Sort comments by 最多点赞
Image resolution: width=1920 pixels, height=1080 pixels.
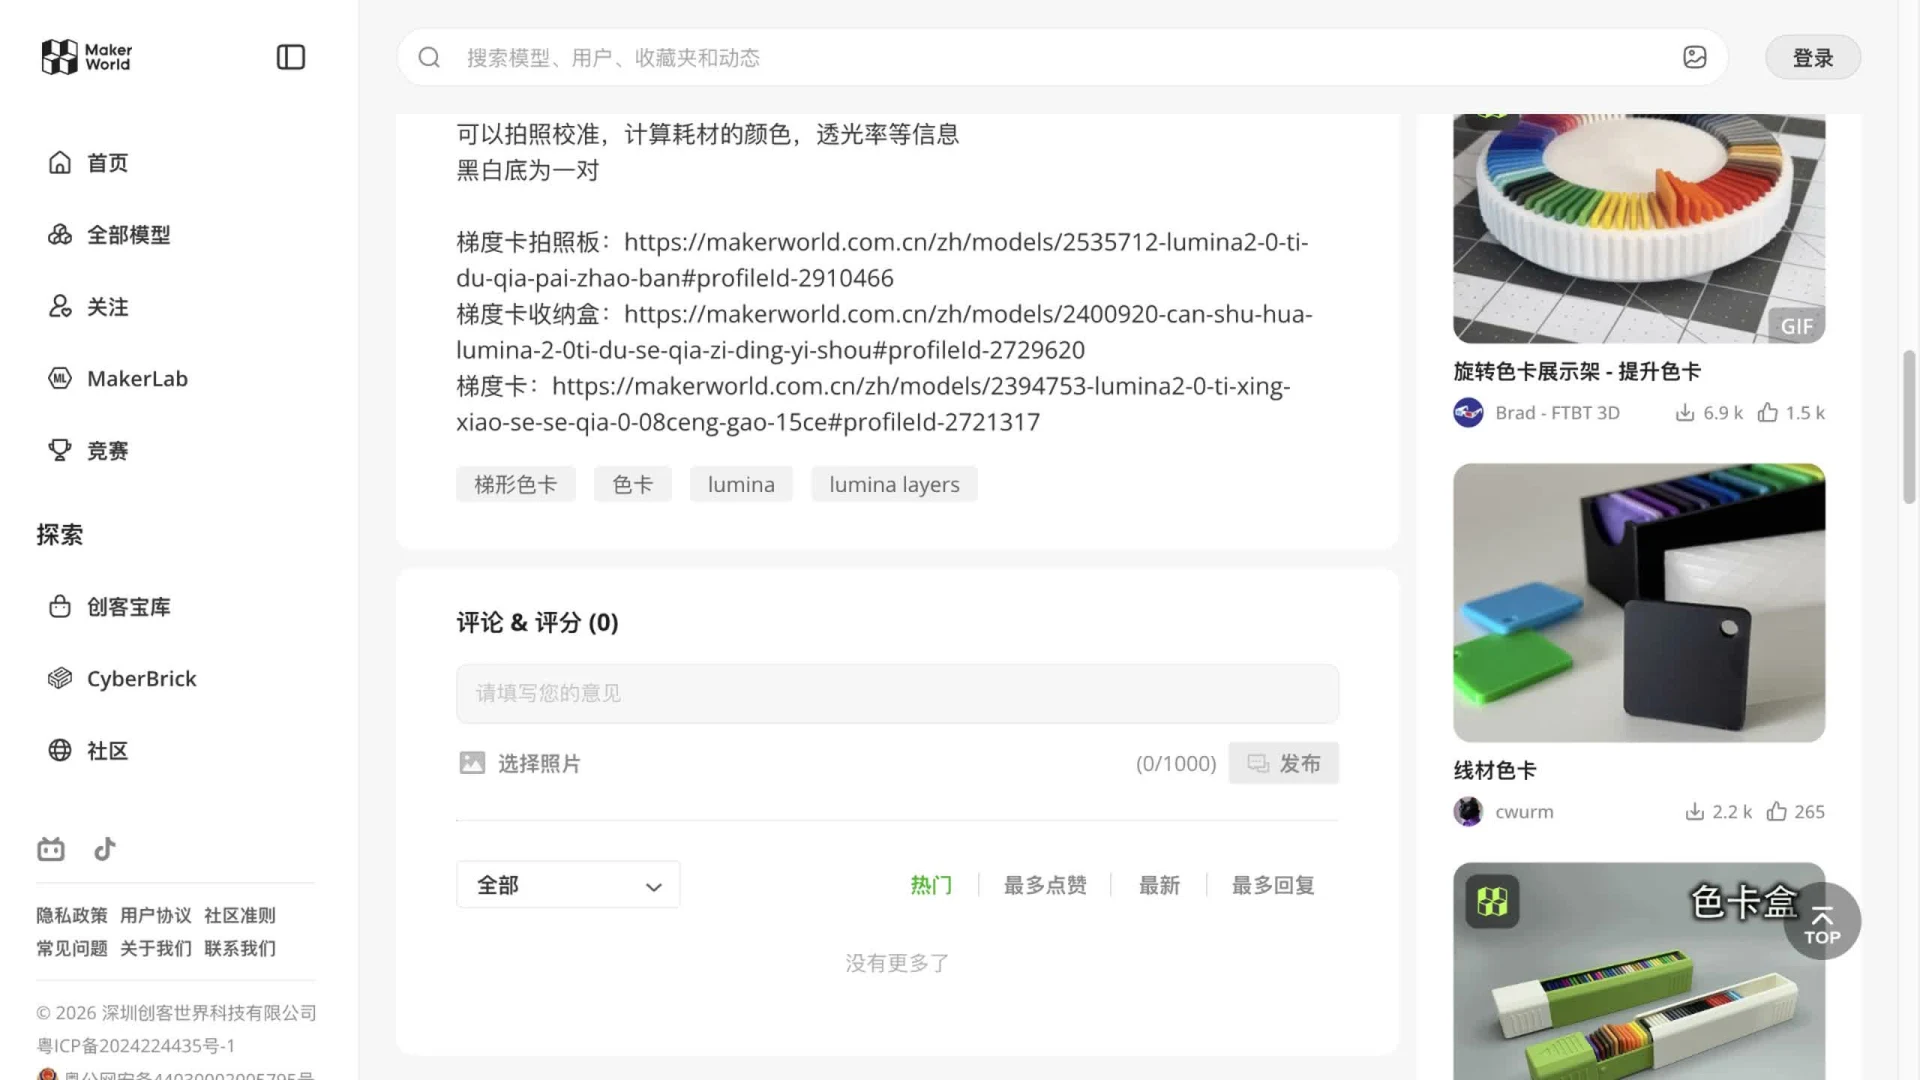1045,885
